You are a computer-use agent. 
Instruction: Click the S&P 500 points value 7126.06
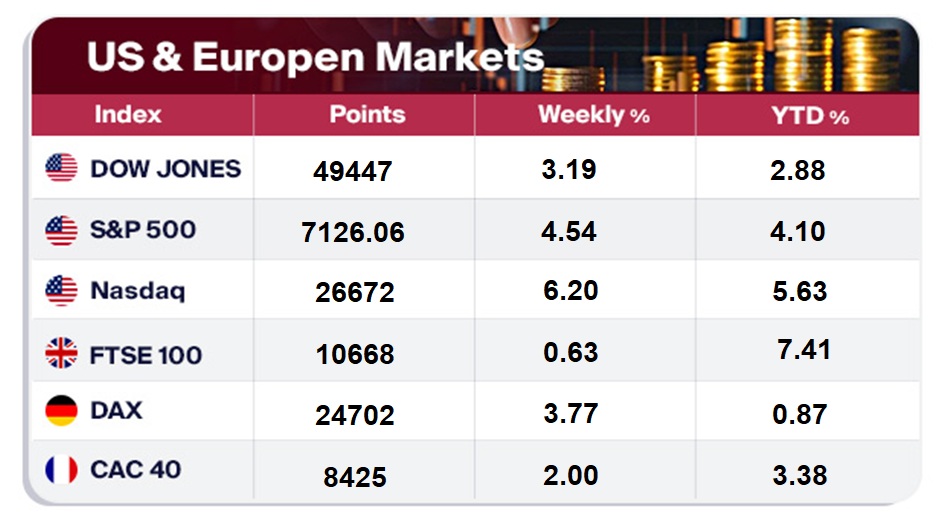pos(353,233)
